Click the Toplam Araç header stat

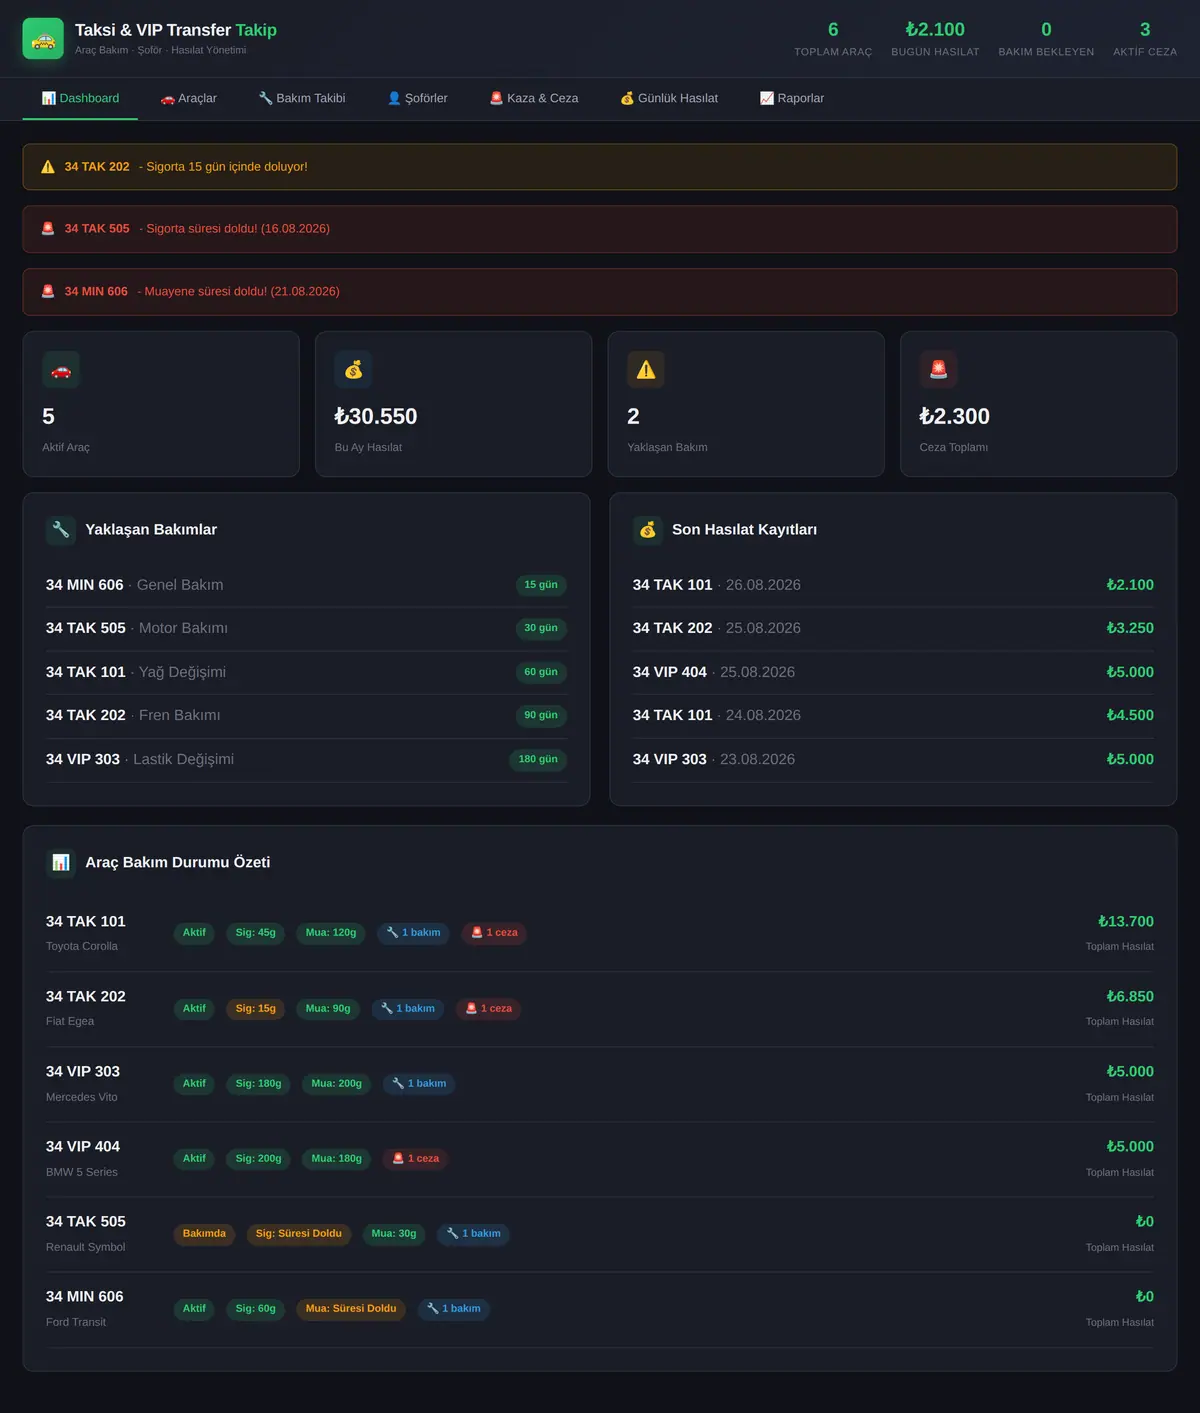pos(833,39)
